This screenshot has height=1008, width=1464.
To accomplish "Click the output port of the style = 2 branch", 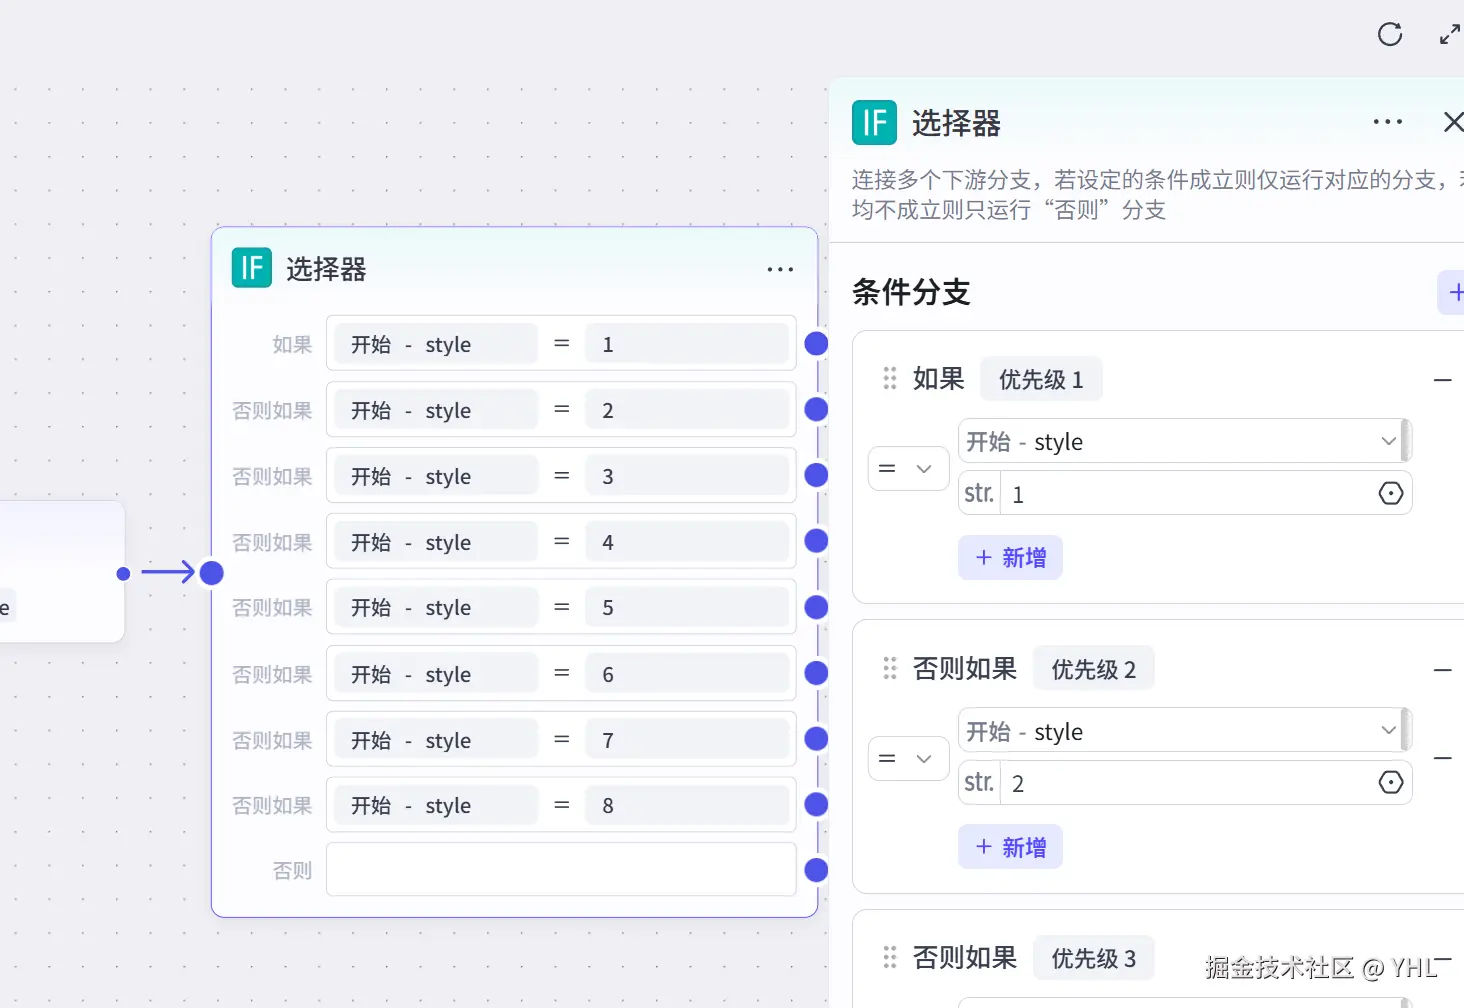I will pos(816,409).
